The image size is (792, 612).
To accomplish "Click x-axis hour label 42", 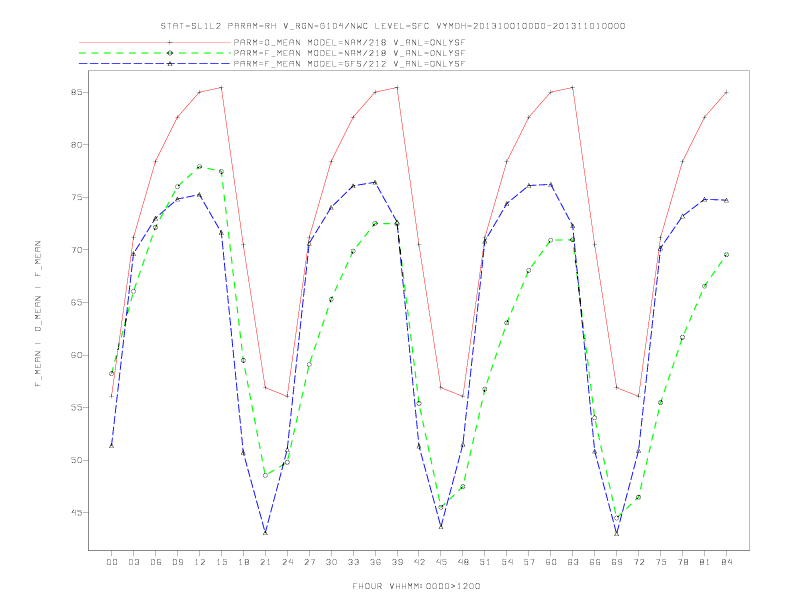I will coord(419,562).
